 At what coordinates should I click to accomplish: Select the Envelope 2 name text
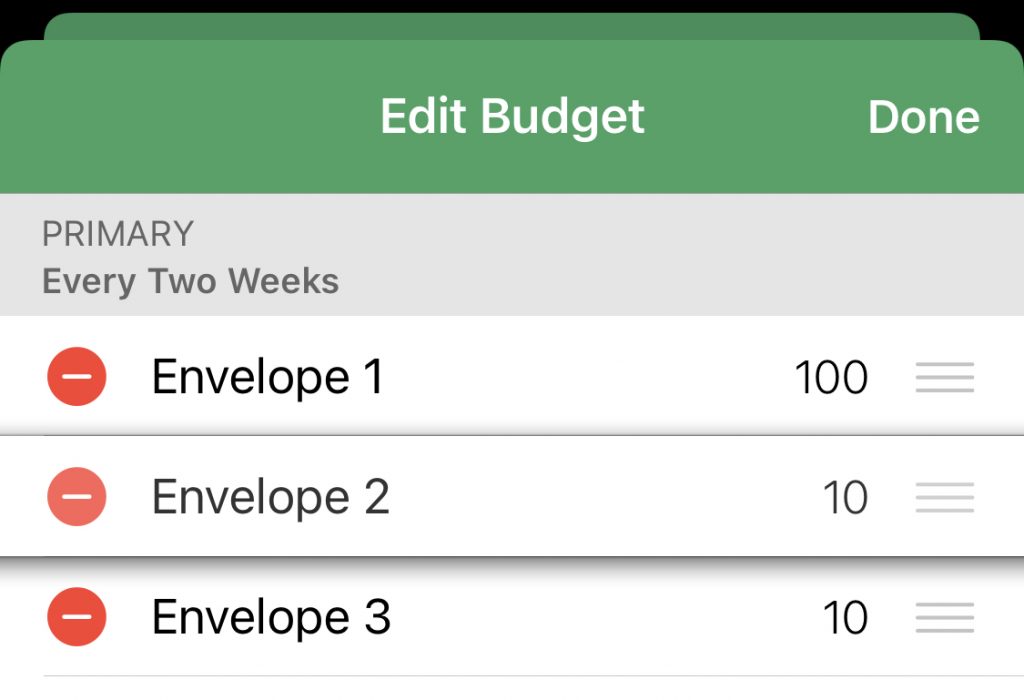coord(270,497)
